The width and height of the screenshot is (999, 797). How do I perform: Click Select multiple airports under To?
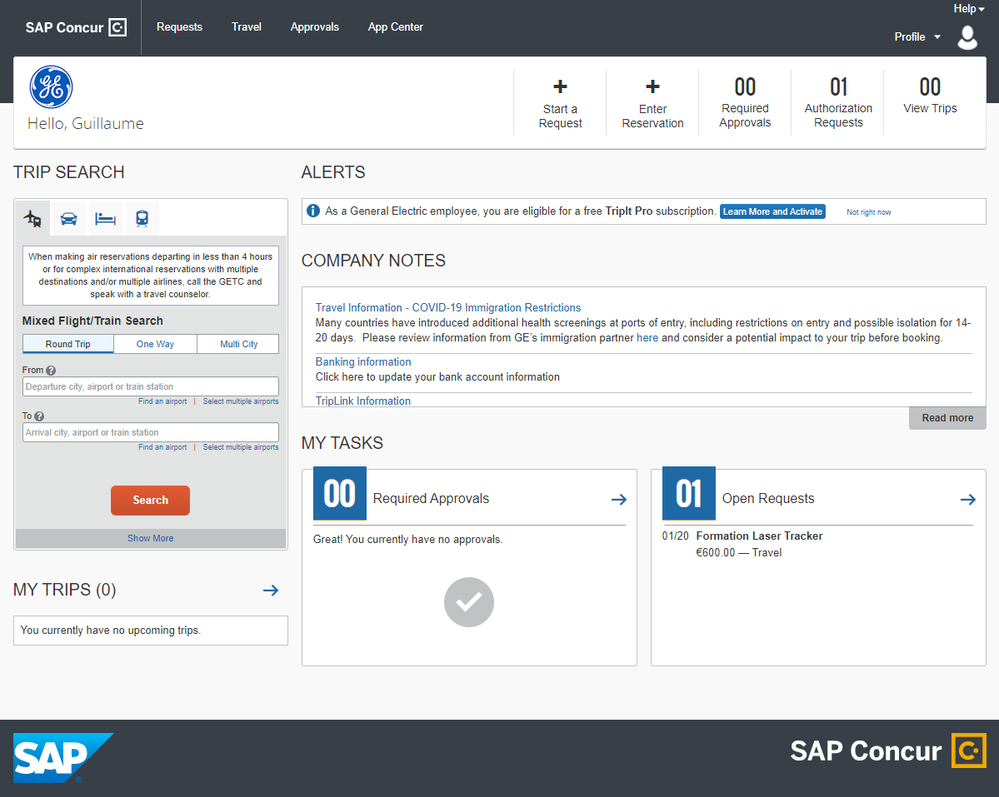click(240, 447)
